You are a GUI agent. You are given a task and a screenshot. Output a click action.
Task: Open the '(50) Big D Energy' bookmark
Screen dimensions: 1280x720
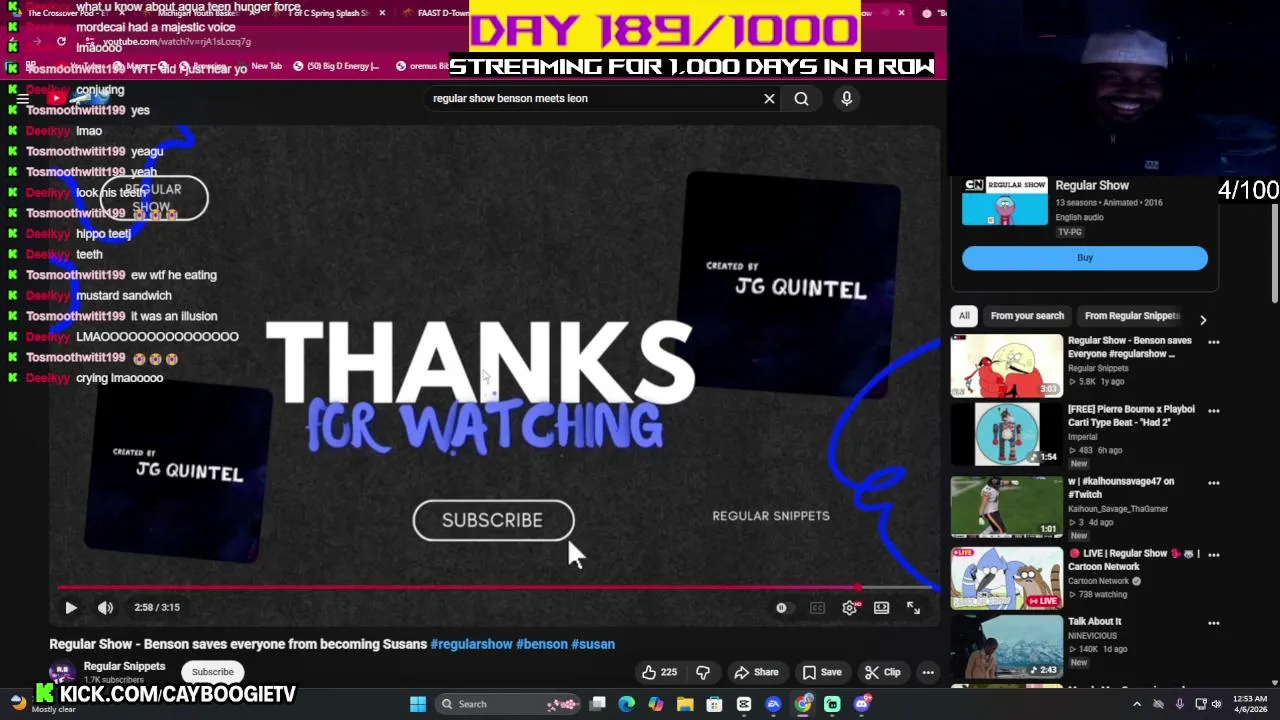(x=336, y=66)
